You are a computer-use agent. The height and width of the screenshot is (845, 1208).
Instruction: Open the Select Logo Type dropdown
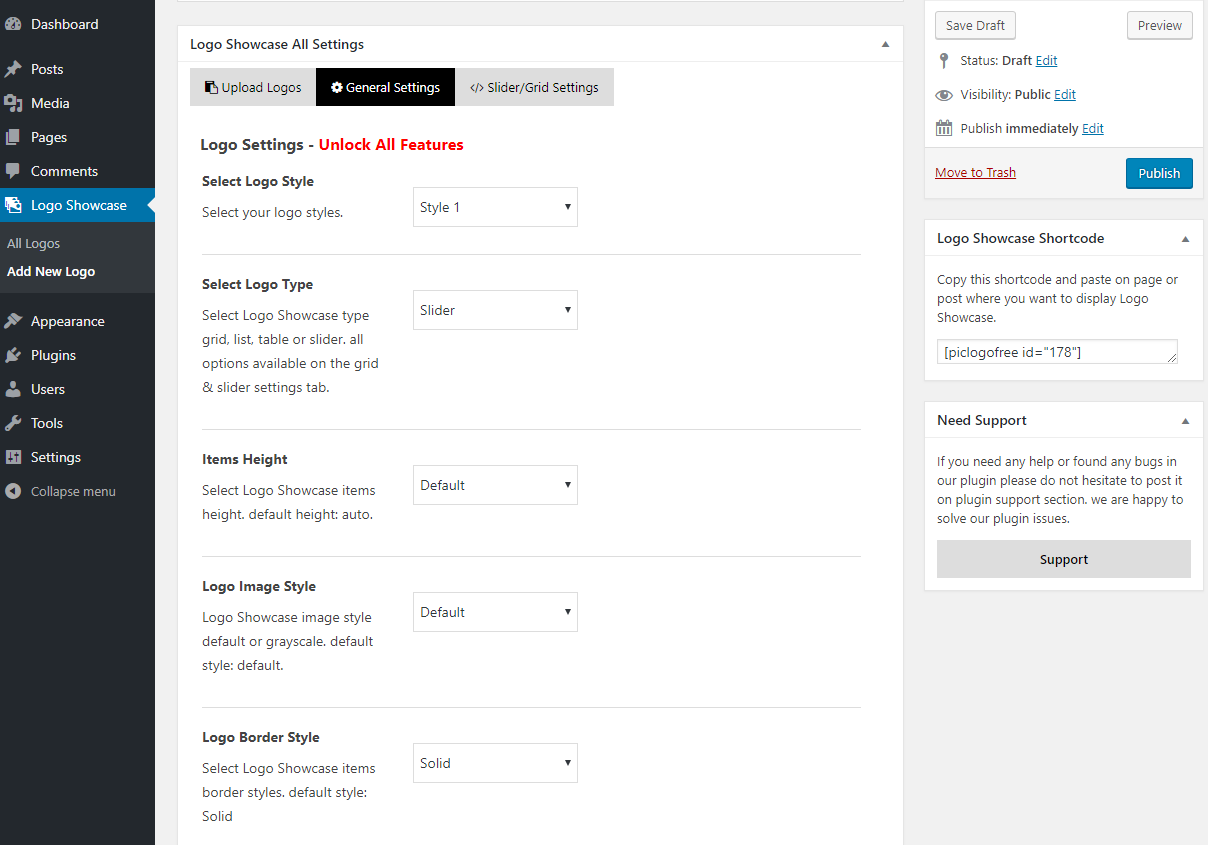click(495, 310)
